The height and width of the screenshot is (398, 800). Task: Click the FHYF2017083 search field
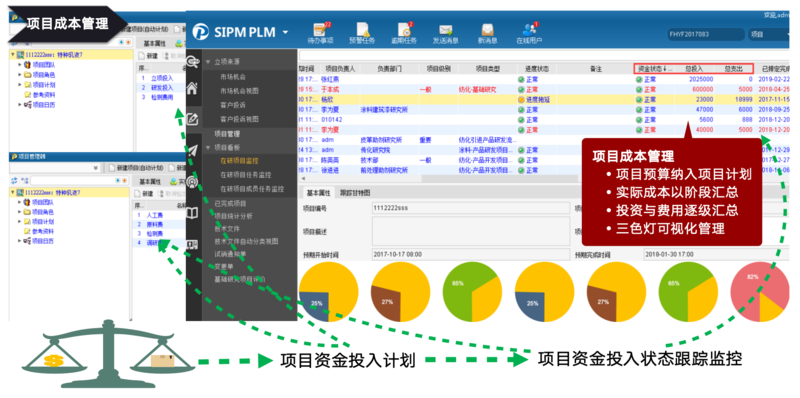[x=706, y=35]
